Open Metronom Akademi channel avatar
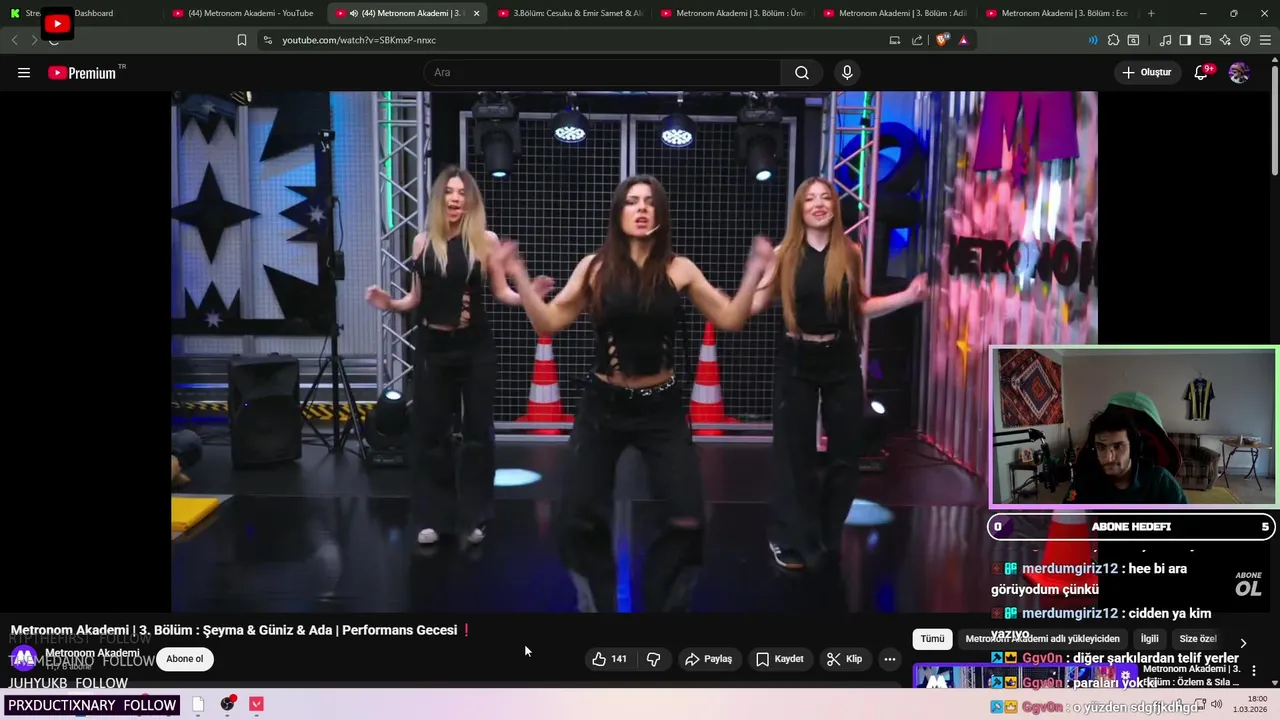The image size is (1280, 720). coord(23,658)
